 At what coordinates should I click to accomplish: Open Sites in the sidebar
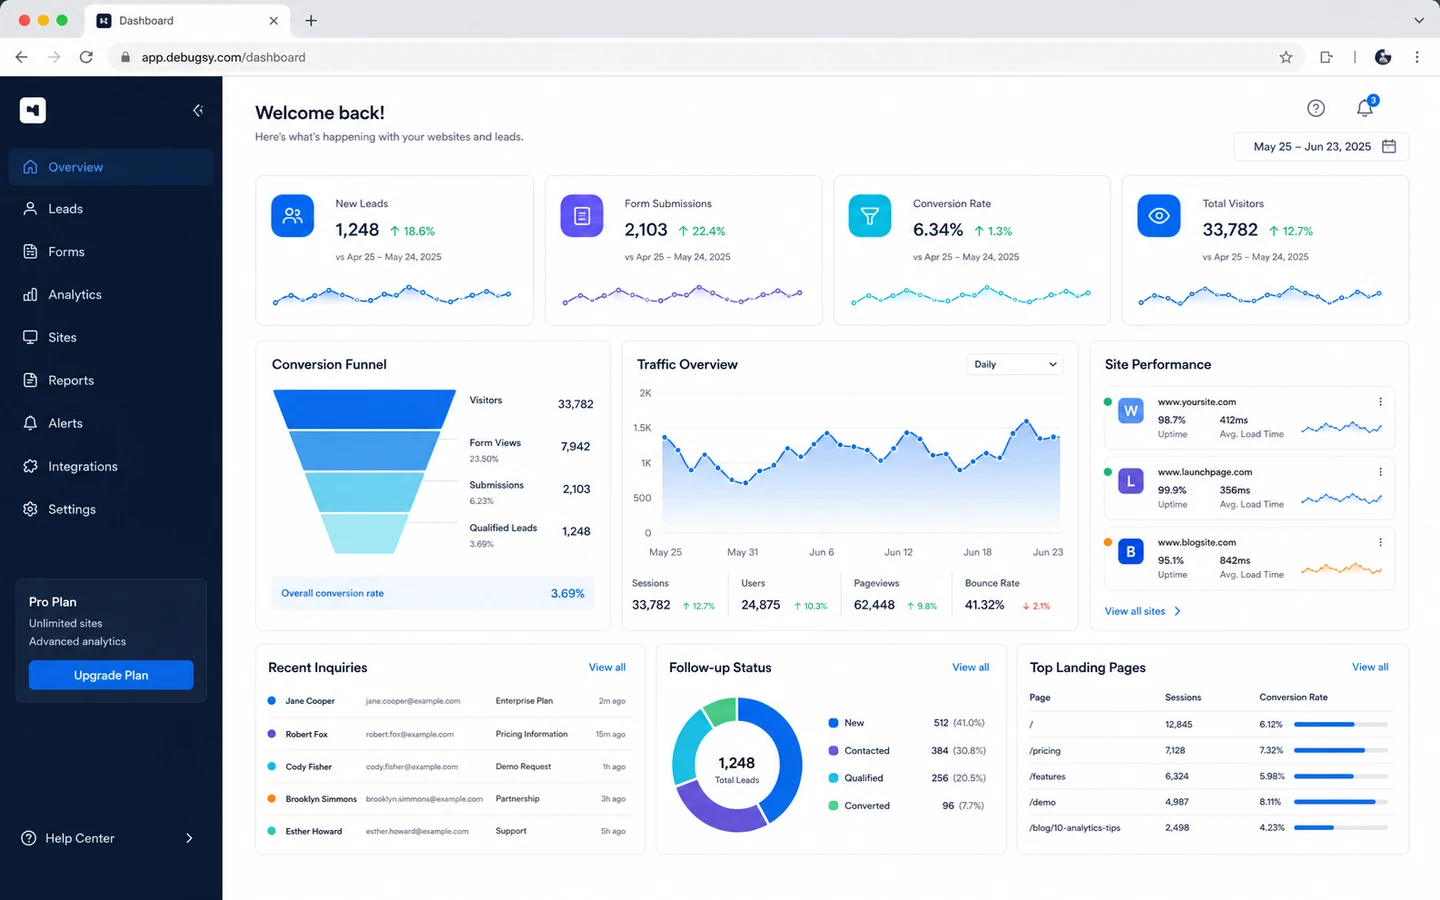click(x=111, y=337)
